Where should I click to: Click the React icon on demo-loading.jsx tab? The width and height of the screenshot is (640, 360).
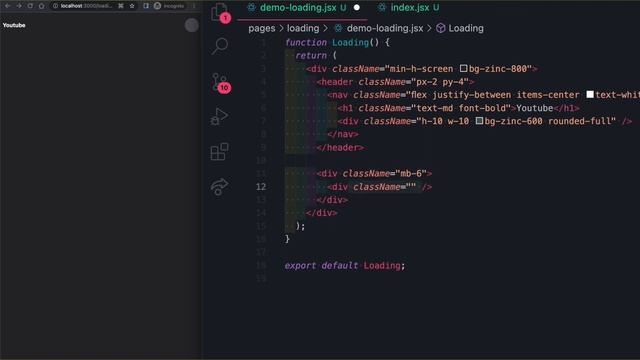pos(252,8)
